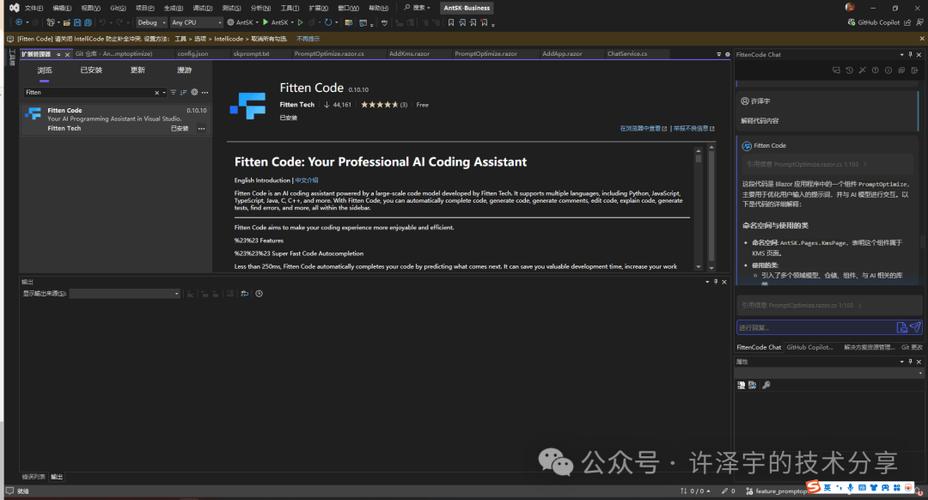
Task: Clear the Fitten search text
Action: point(157,93)
